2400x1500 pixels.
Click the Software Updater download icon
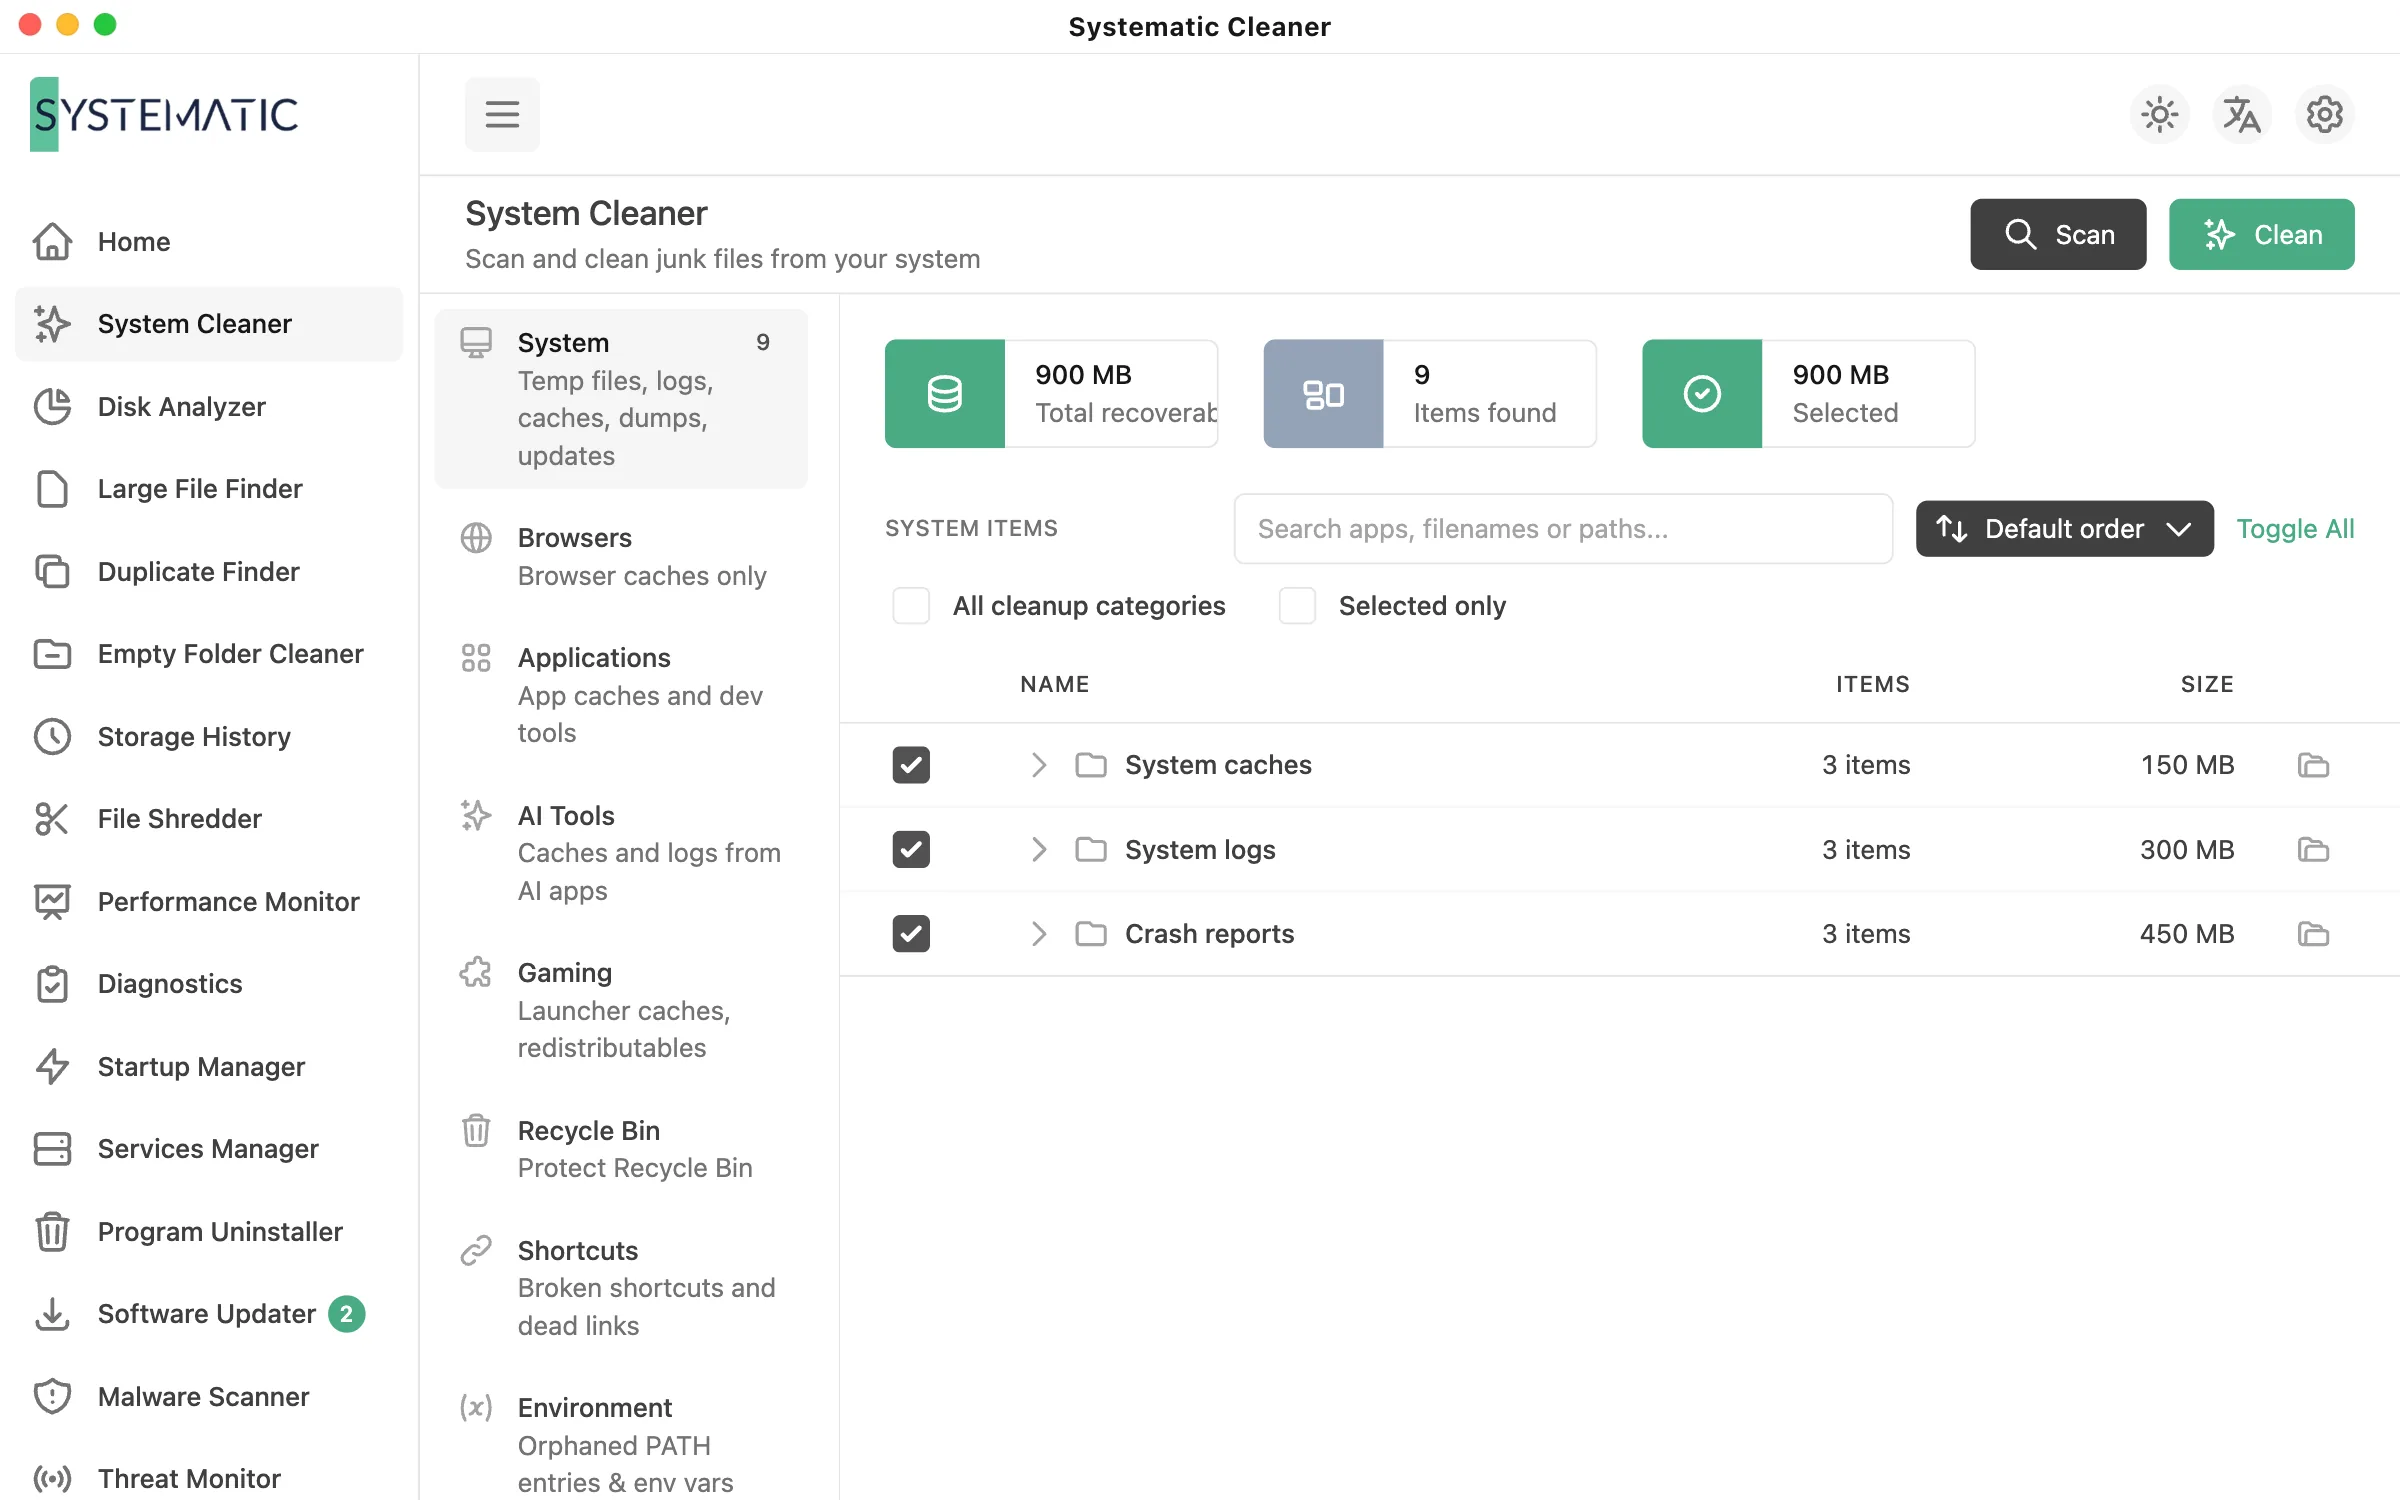52,1314
